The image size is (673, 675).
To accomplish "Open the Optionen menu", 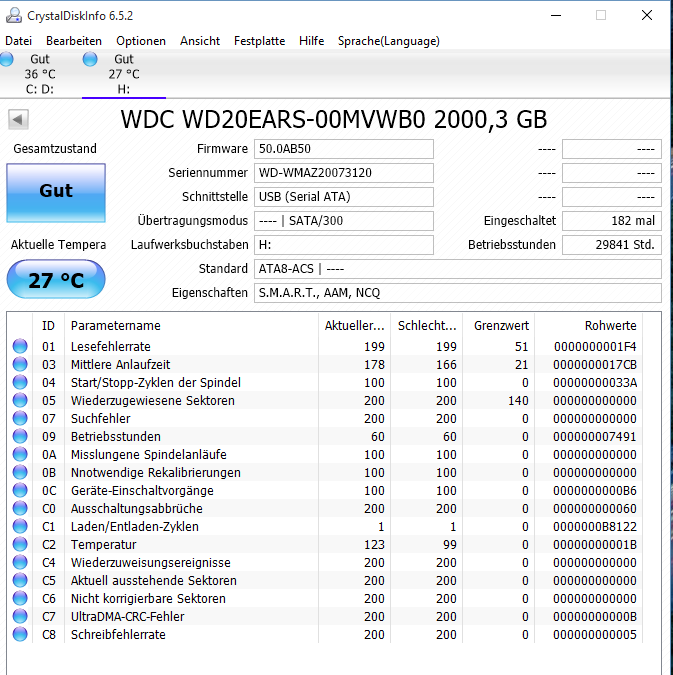I will [x=141, y=41].
